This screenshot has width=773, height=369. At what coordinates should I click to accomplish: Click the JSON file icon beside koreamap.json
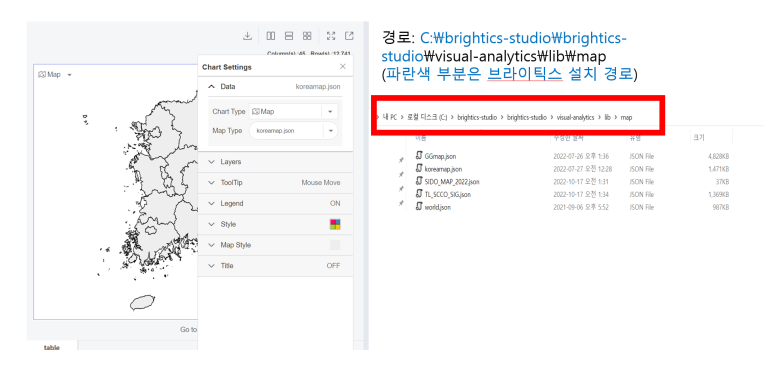419,168
